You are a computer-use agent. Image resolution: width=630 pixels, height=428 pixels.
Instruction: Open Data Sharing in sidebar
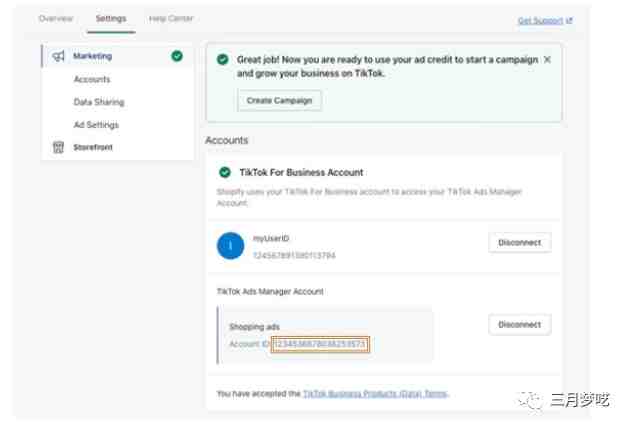click(x=99, y=102)
